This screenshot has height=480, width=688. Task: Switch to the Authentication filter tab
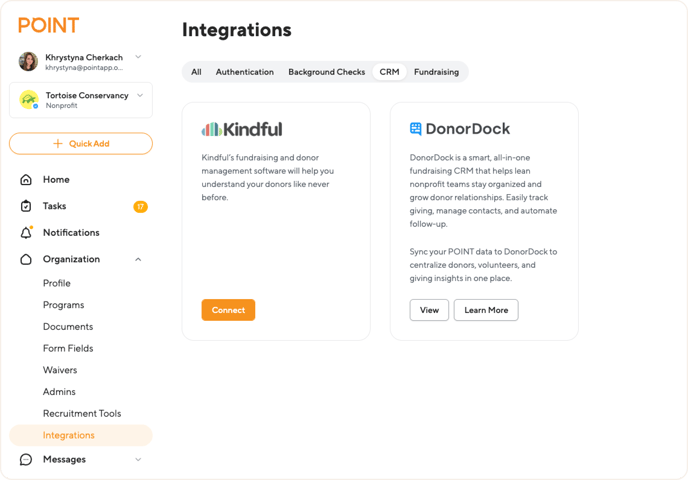pyautogui.click(x=244, y=72)
